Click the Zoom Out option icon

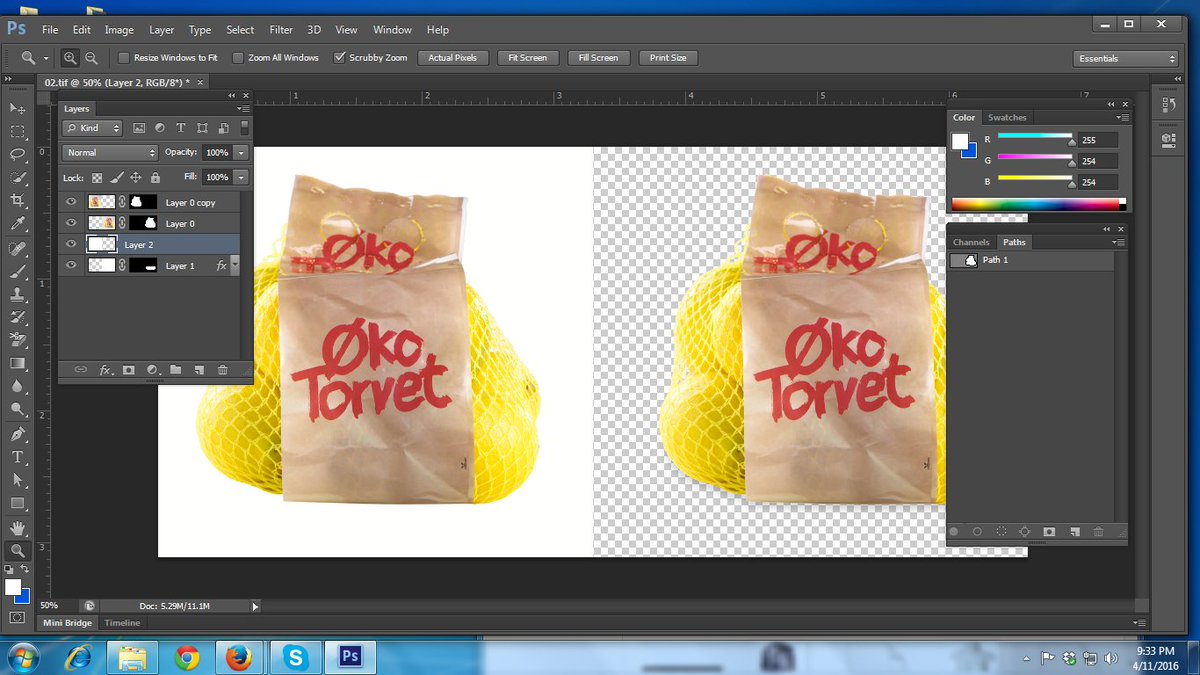(x=91, y=58)
